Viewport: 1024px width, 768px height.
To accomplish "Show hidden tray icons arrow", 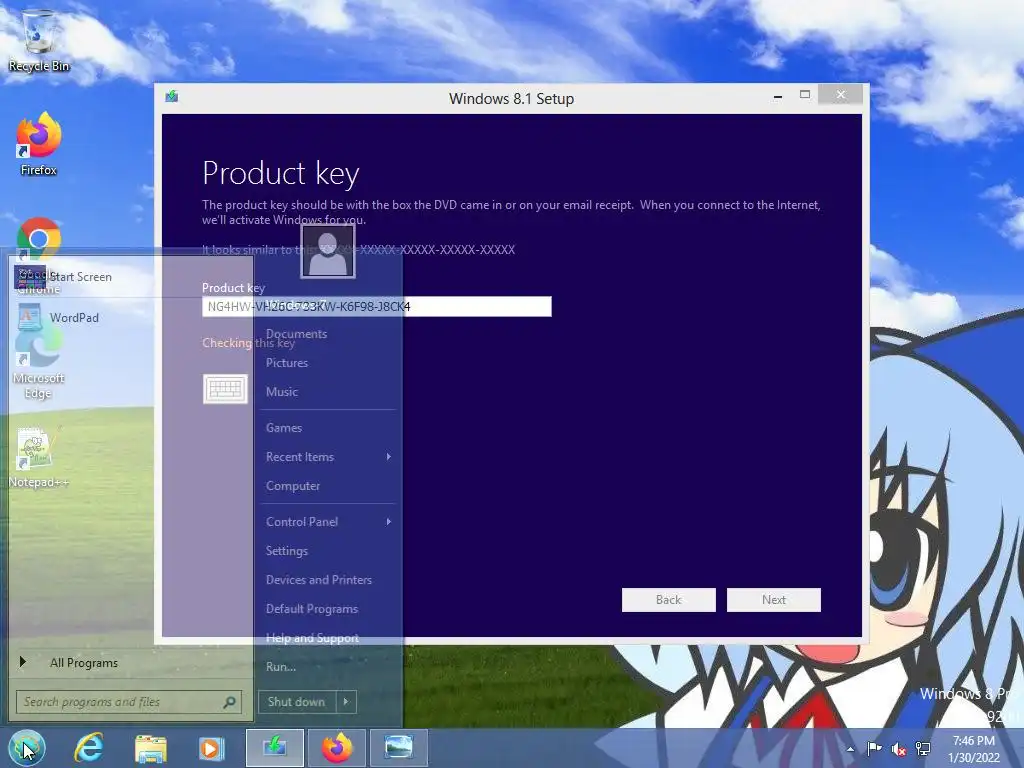I will click(x=850, y=749).
